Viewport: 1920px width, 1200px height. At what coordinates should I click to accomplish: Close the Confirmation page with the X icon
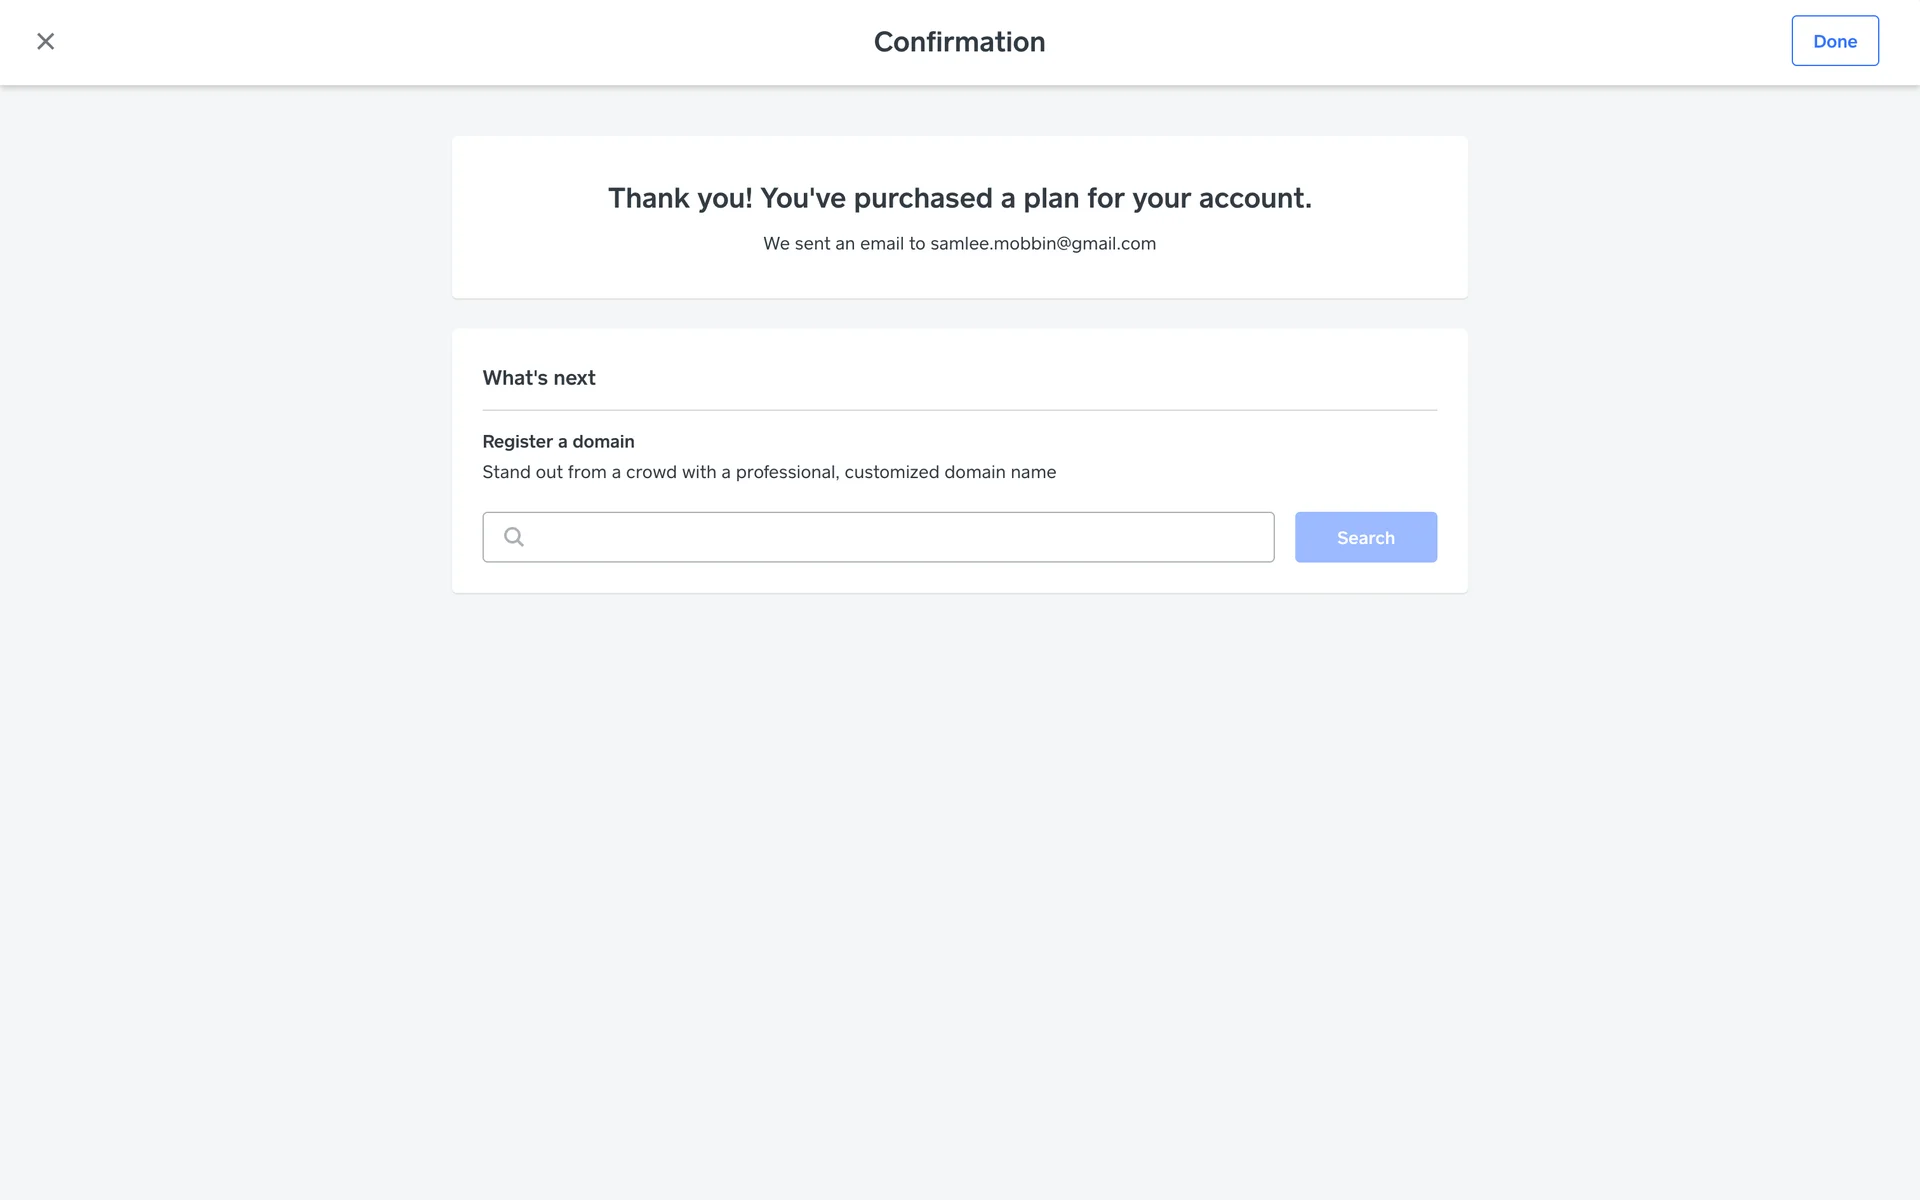pos(45,41)
